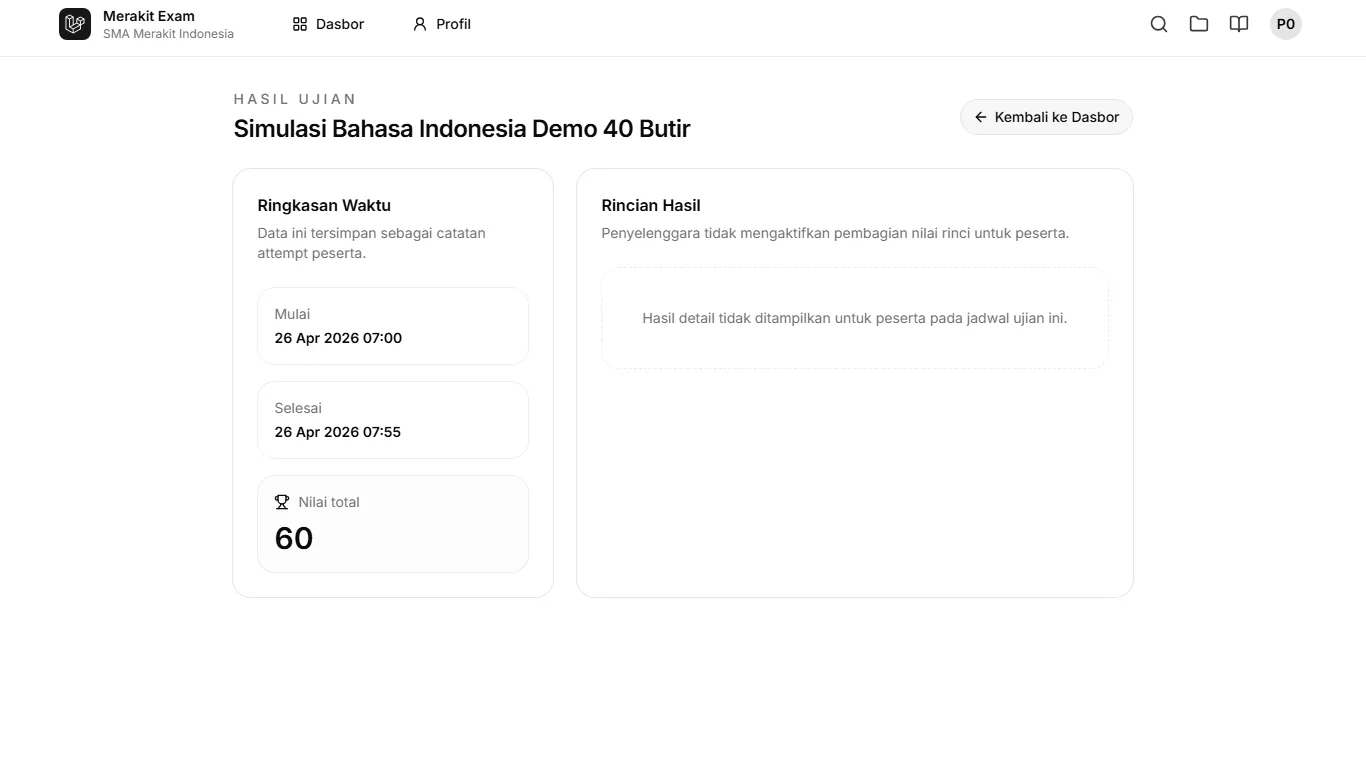Select end time 26 Apr 2026 07:55
Viewport: 1366px width, 768px height.
coord(338,432)
